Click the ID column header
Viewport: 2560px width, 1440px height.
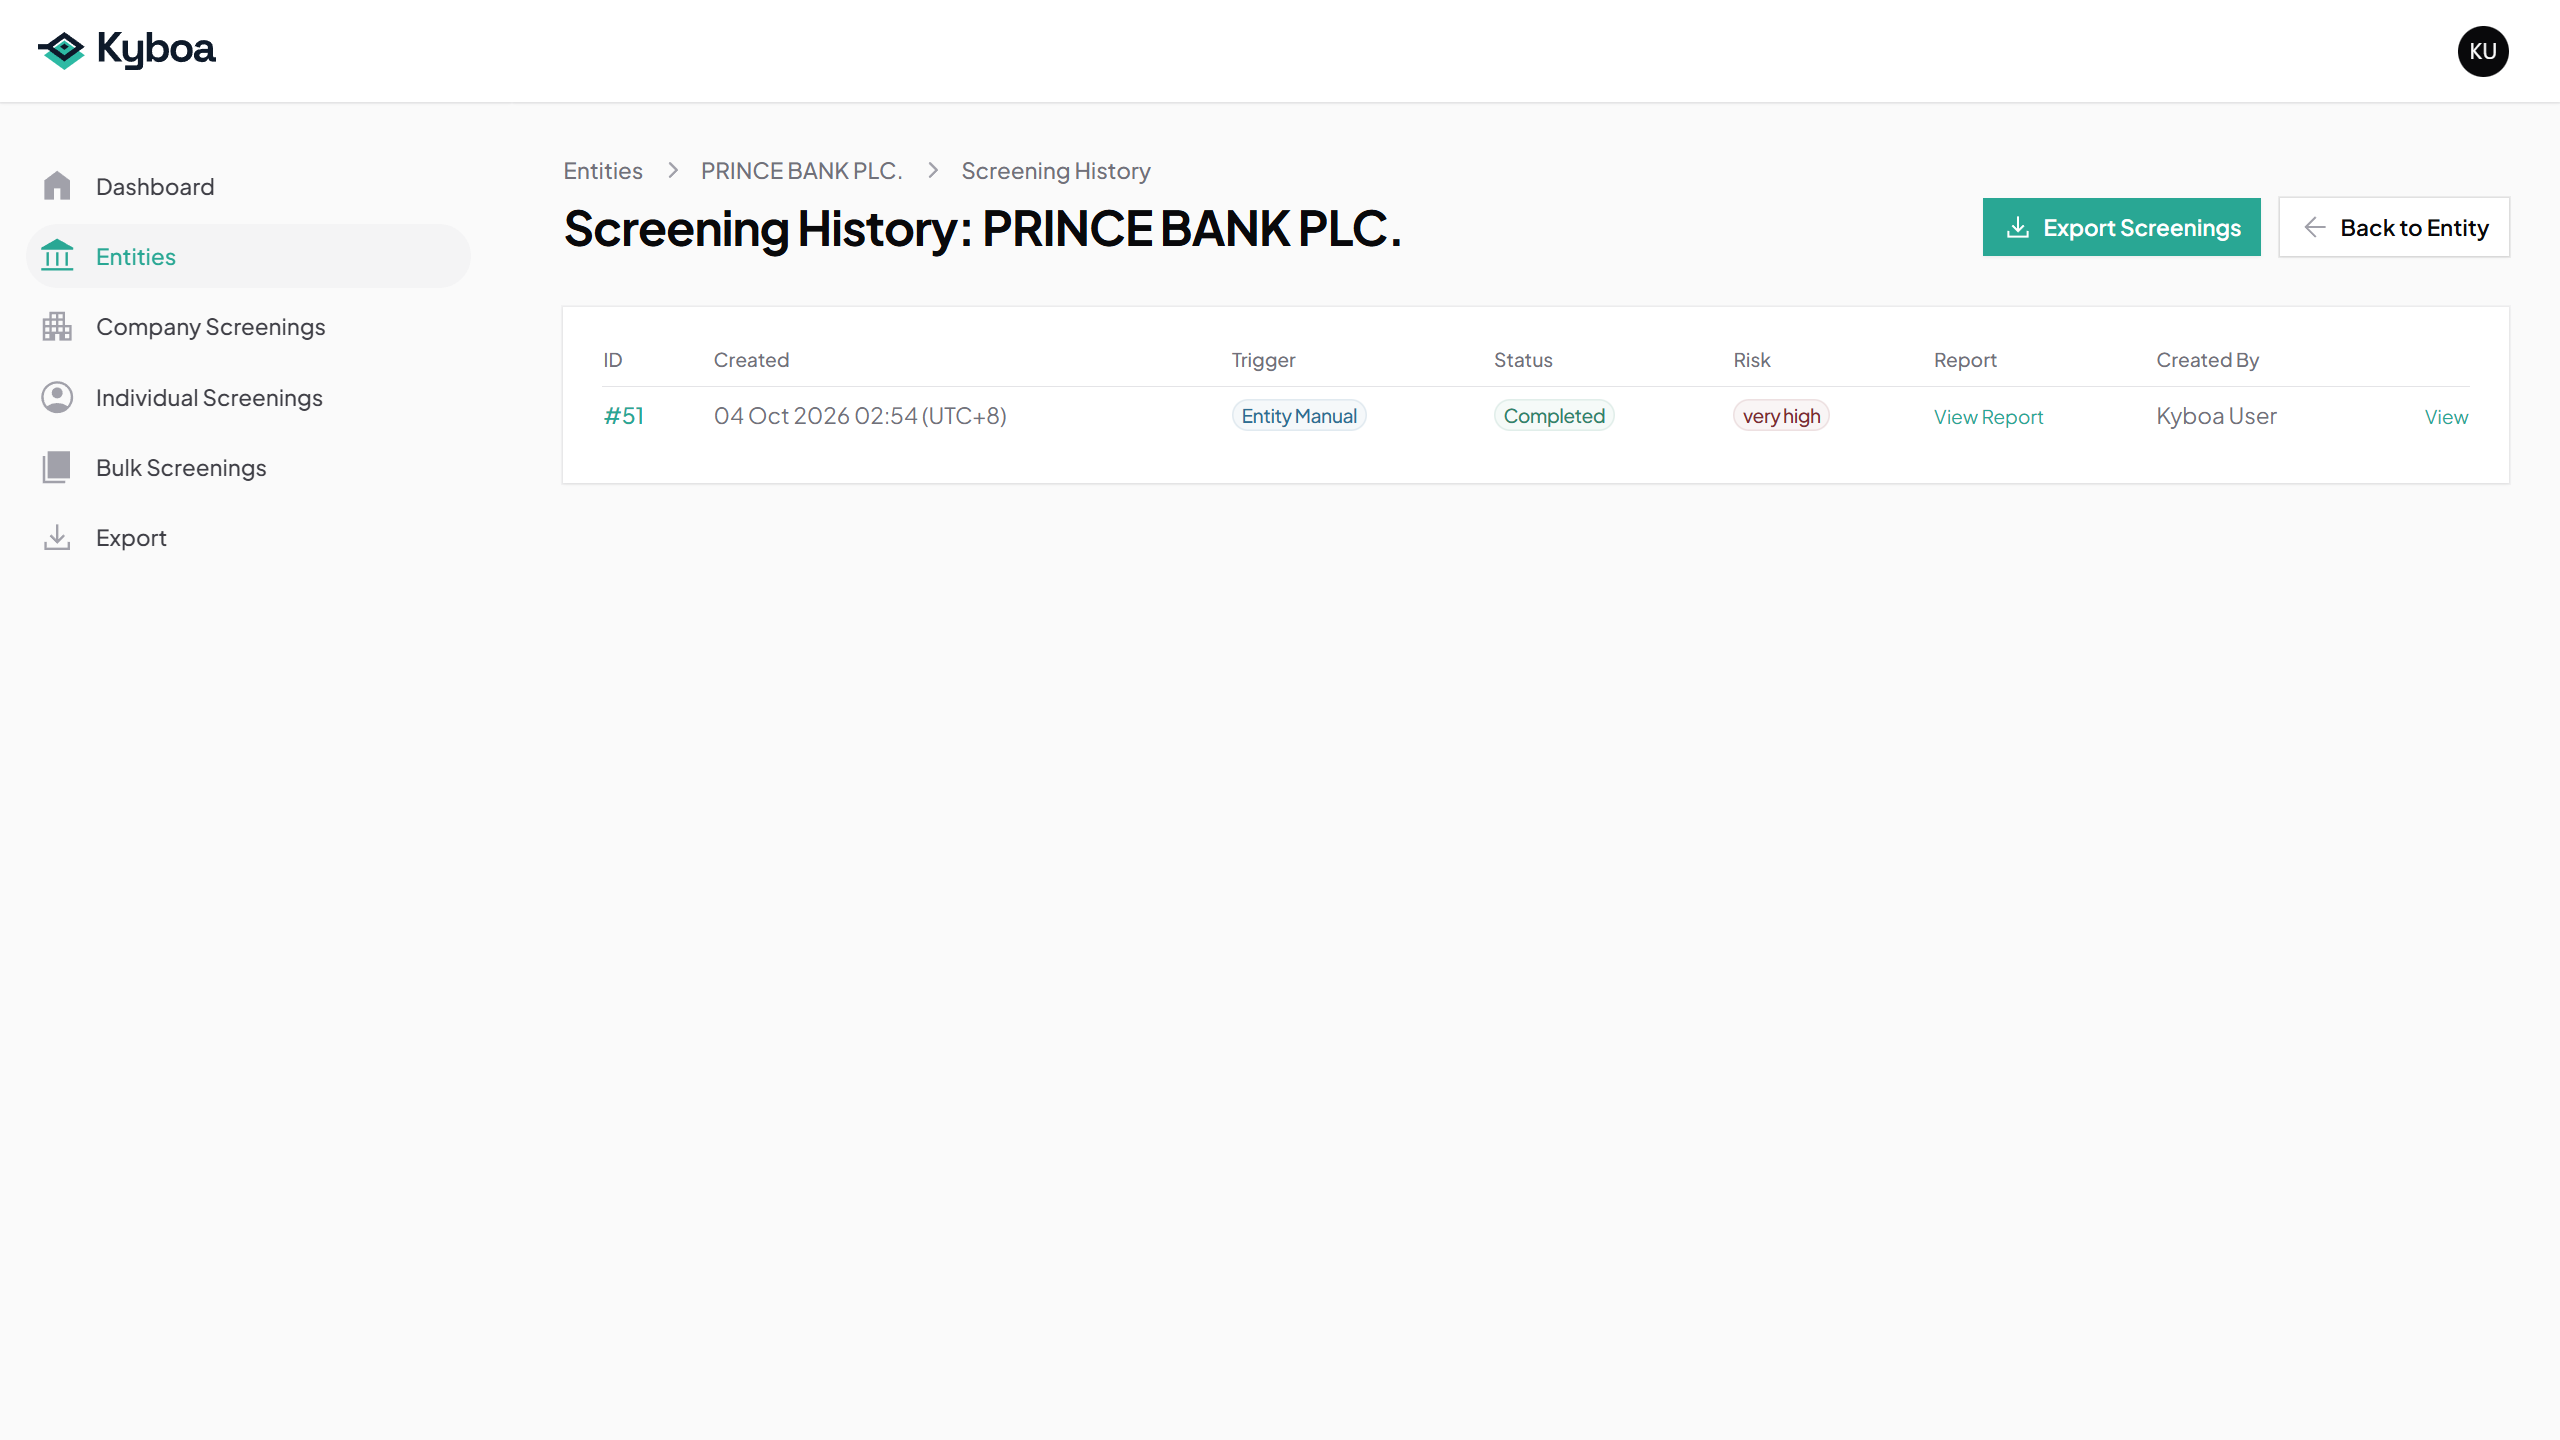(613, 360)
